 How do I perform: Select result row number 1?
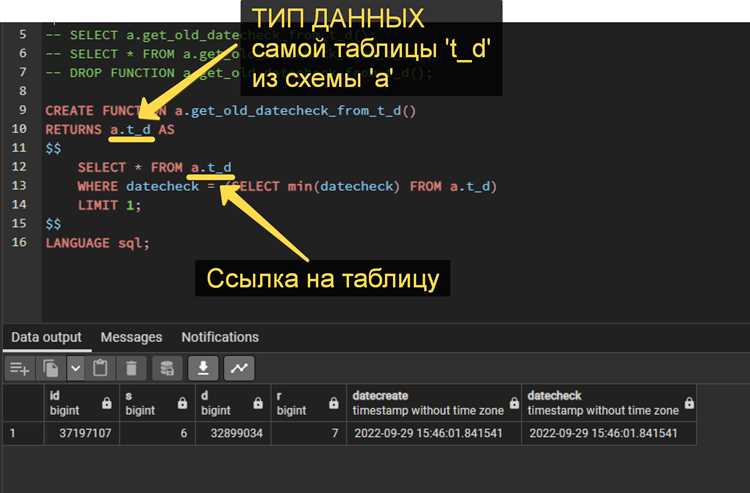(x=23, y=433)
